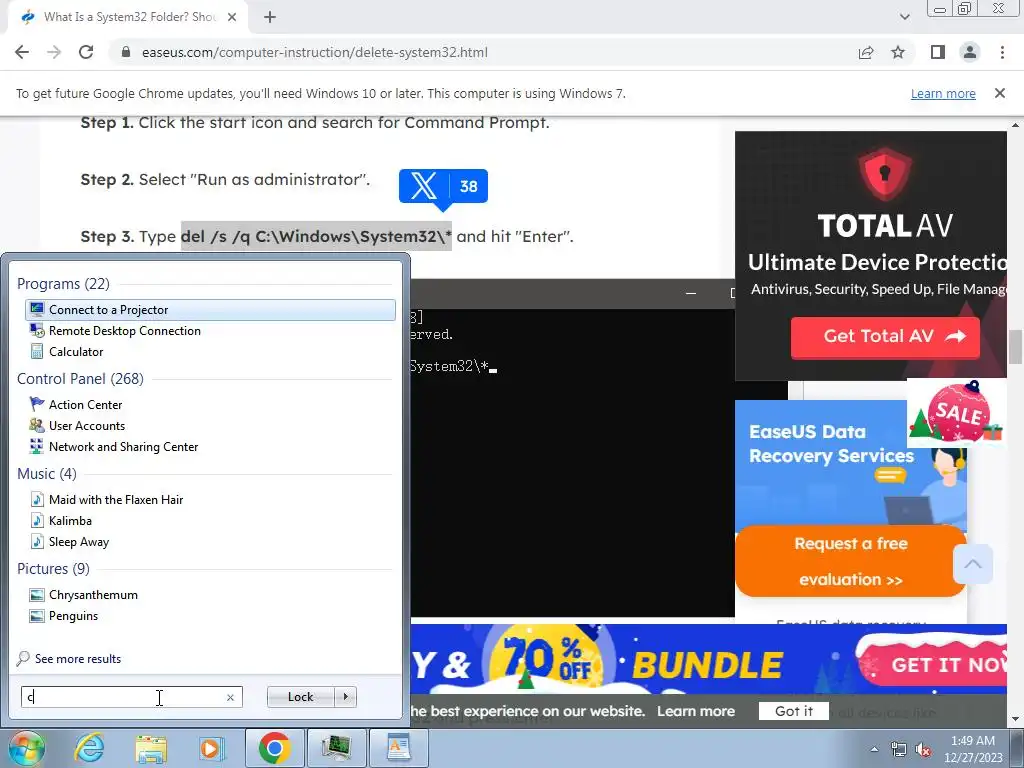Click the address bar URL
Image resolution: width=1024 pixels, height=768 pixels.
[314, 52]
